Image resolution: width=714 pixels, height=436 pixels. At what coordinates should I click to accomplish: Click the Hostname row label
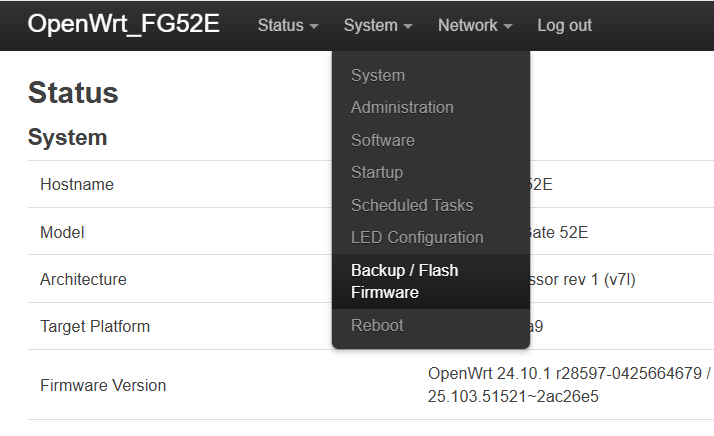click(x=77, y=184)
